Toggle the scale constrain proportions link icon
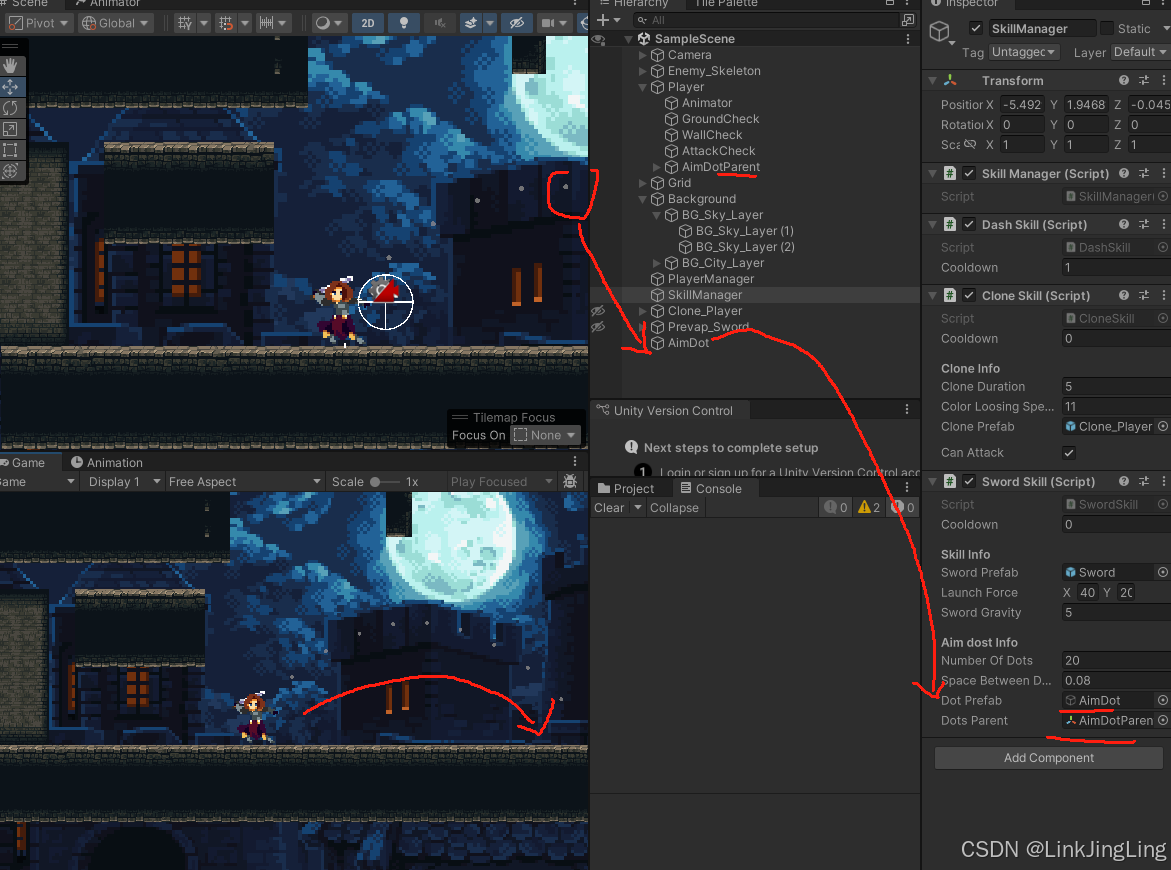1171x870 pixels. 970,144
